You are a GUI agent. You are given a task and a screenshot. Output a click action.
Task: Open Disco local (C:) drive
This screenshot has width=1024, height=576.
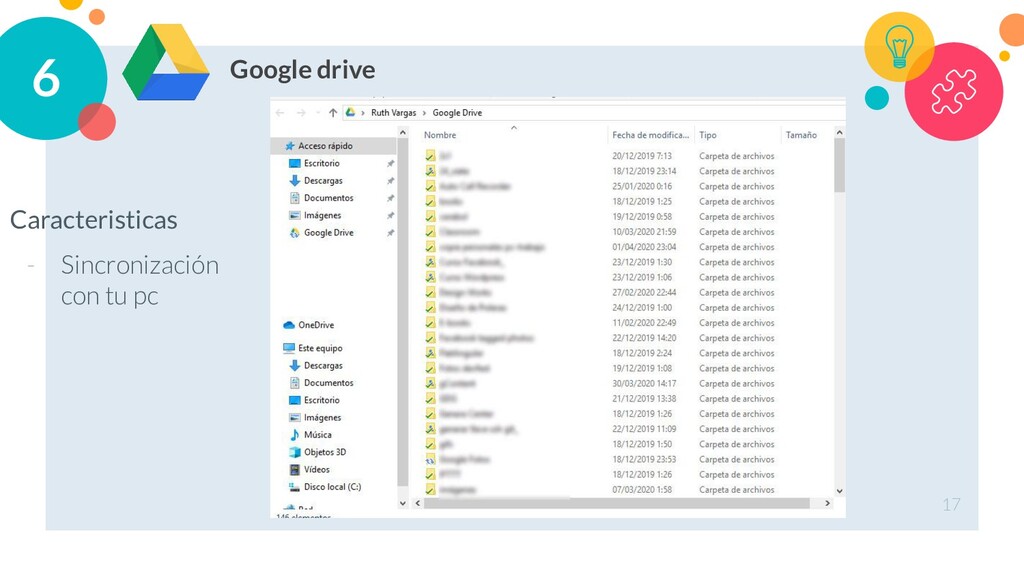[x=332, y=487]
